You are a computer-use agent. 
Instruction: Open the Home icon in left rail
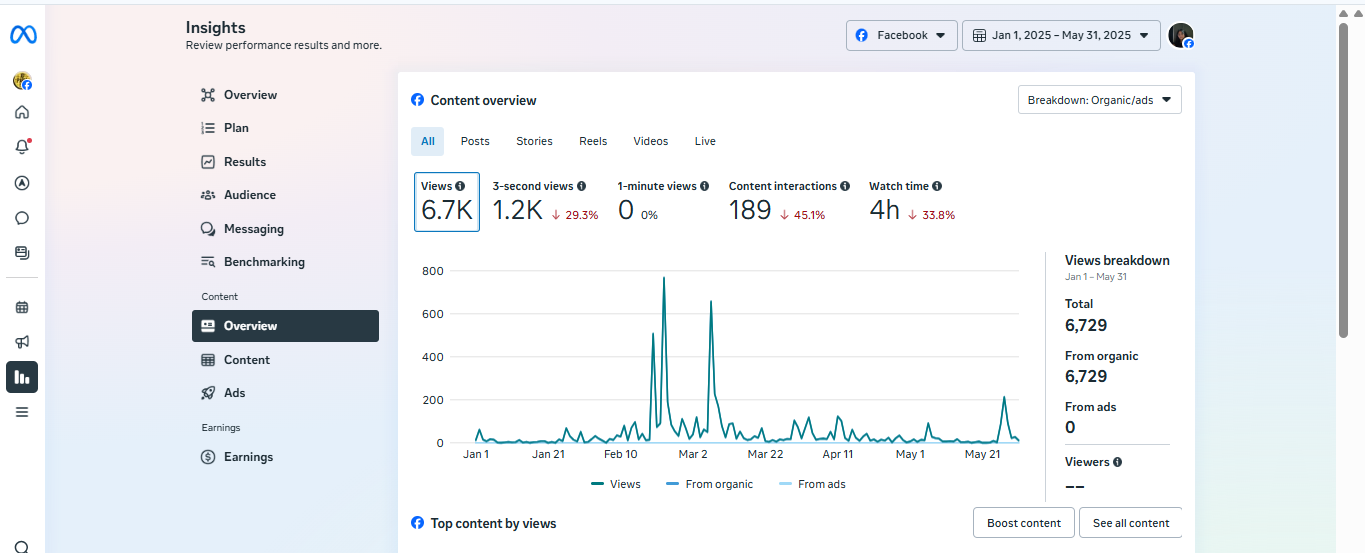pos(22,112)
